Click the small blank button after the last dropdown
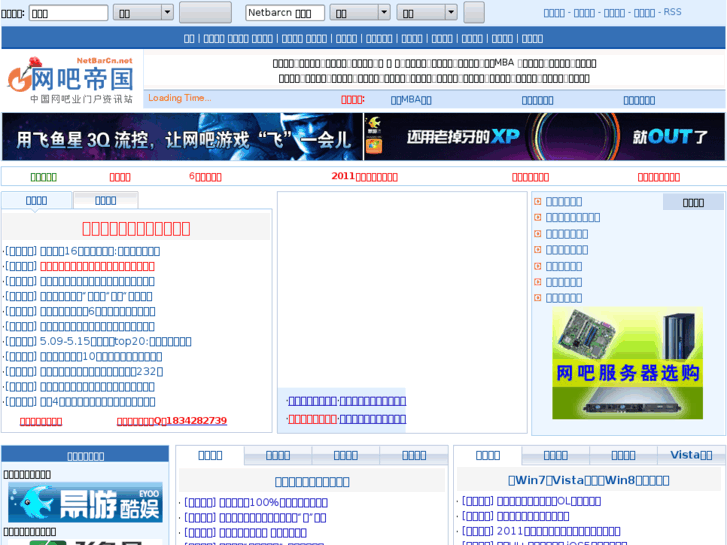Screen dimensions: 727x545 tap(474, 13)
